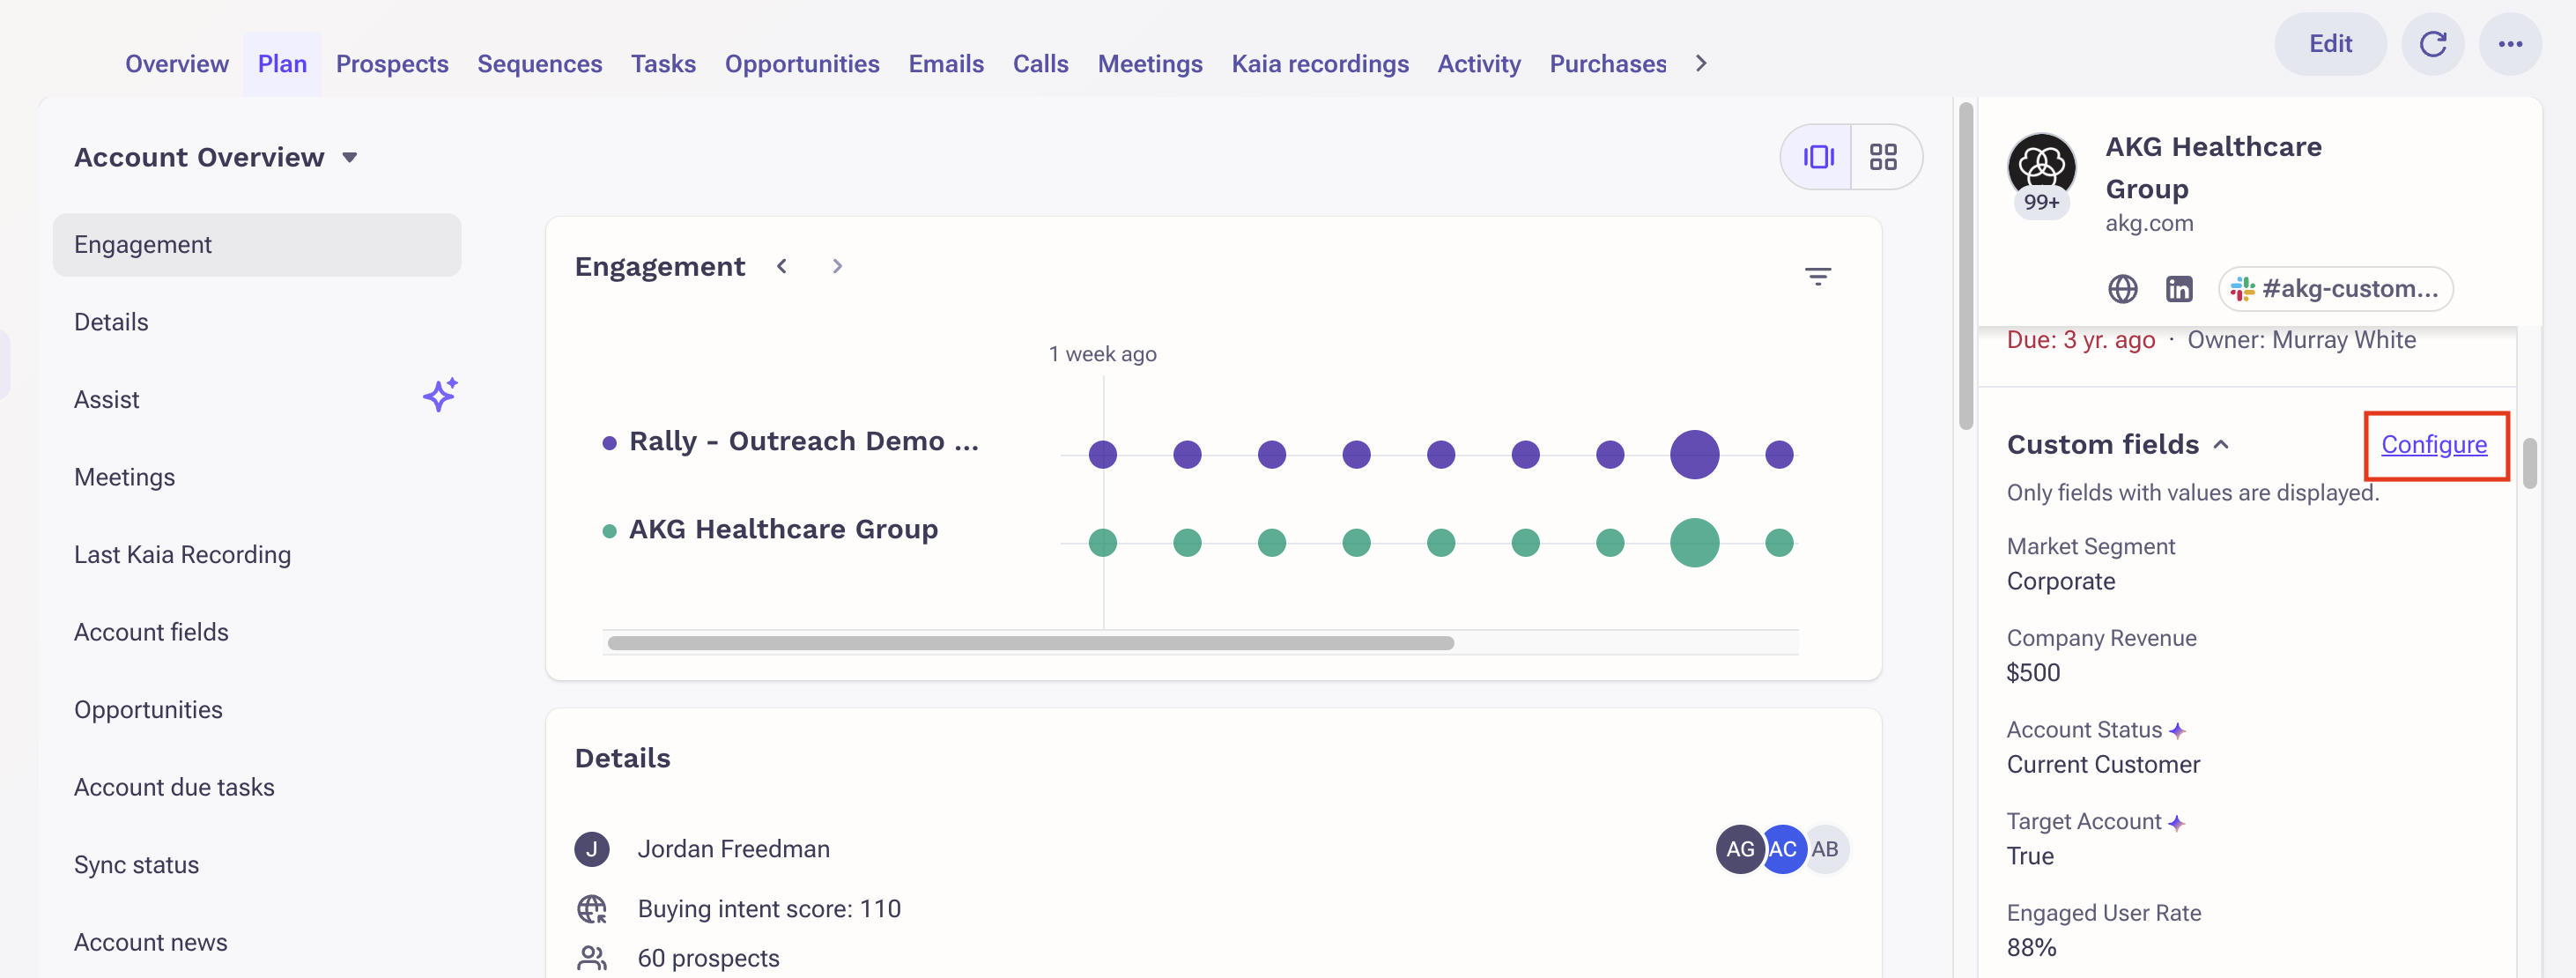Click the Target Account AI sparkle icon
Image resolution: width=2576 pixels, height=978 pixels.
[x=2176, y=823]
